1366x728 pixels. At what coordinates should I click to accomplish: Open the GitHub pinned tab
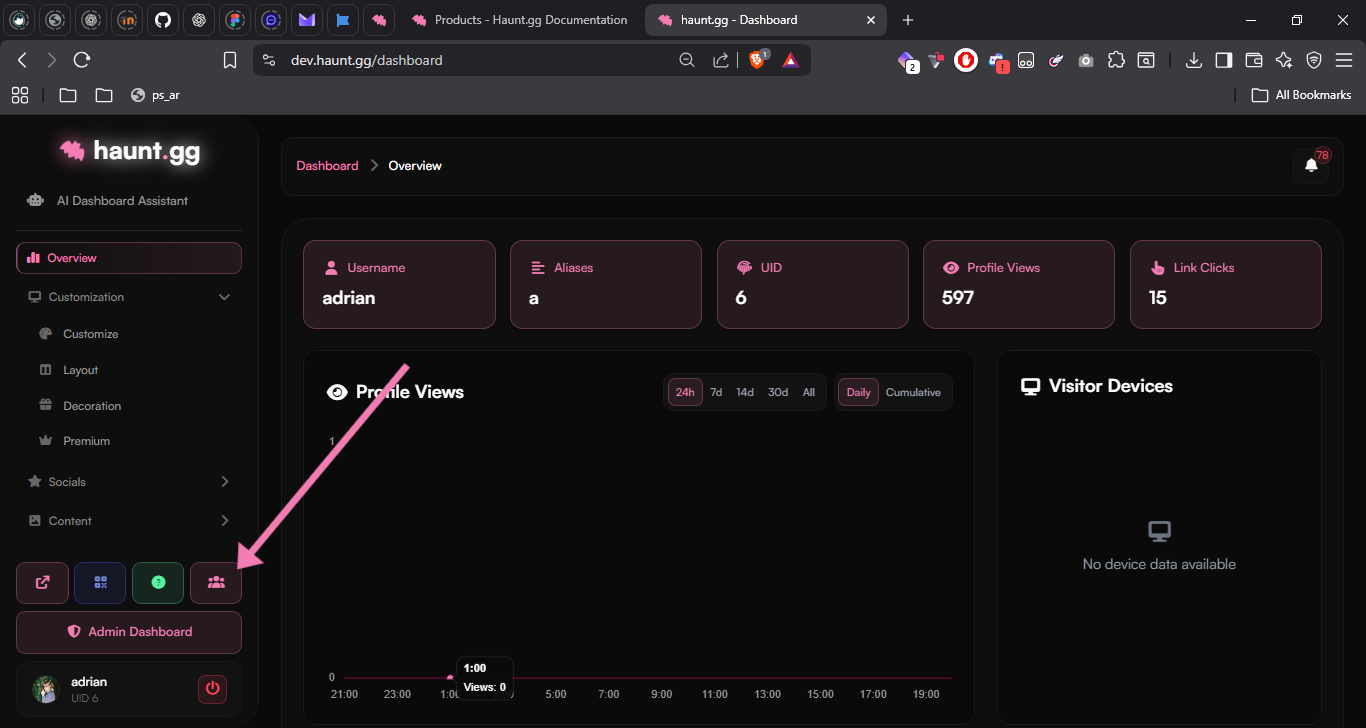click(163, 20)
